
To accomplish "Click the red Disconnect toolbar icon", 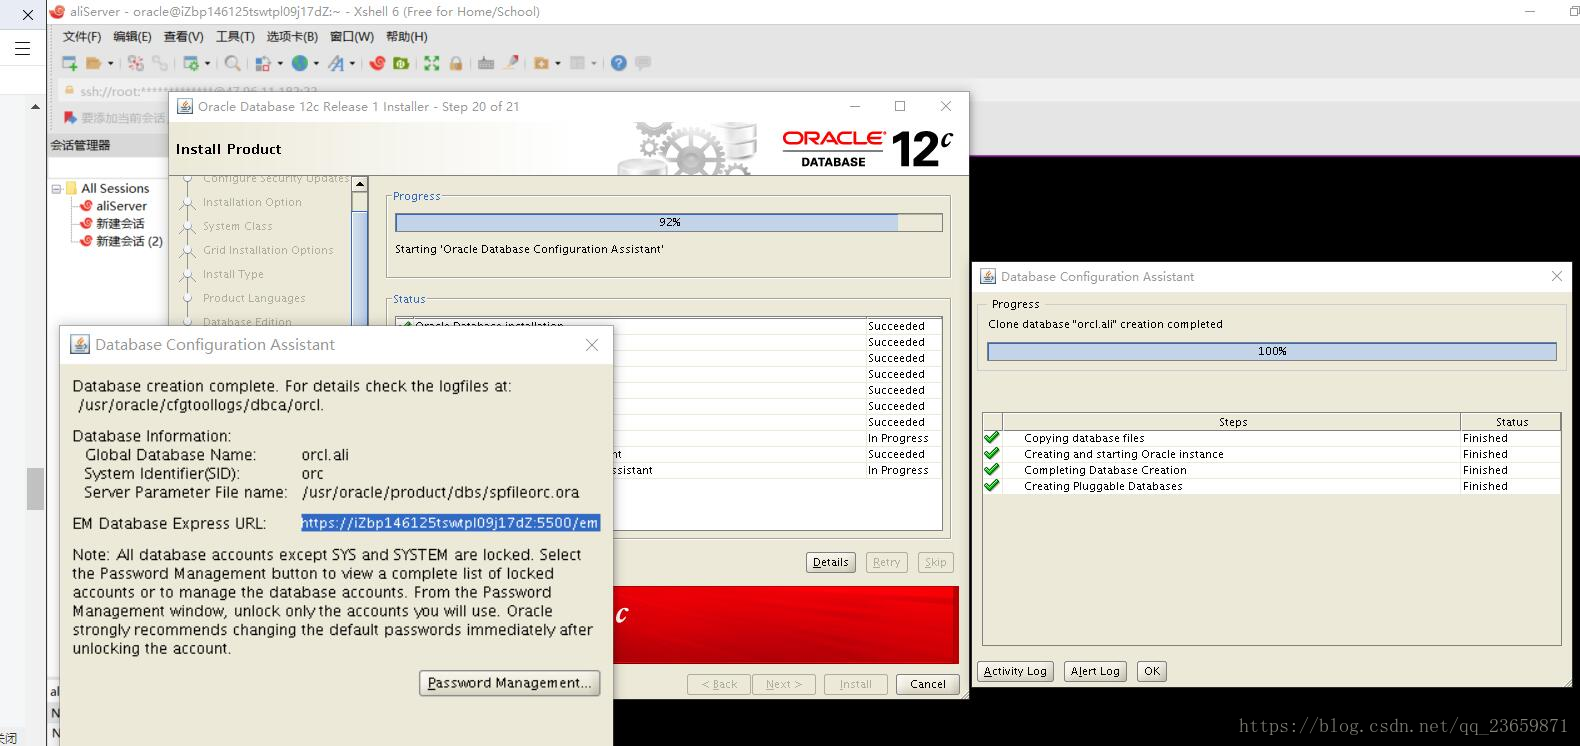I will coord(136,63).
